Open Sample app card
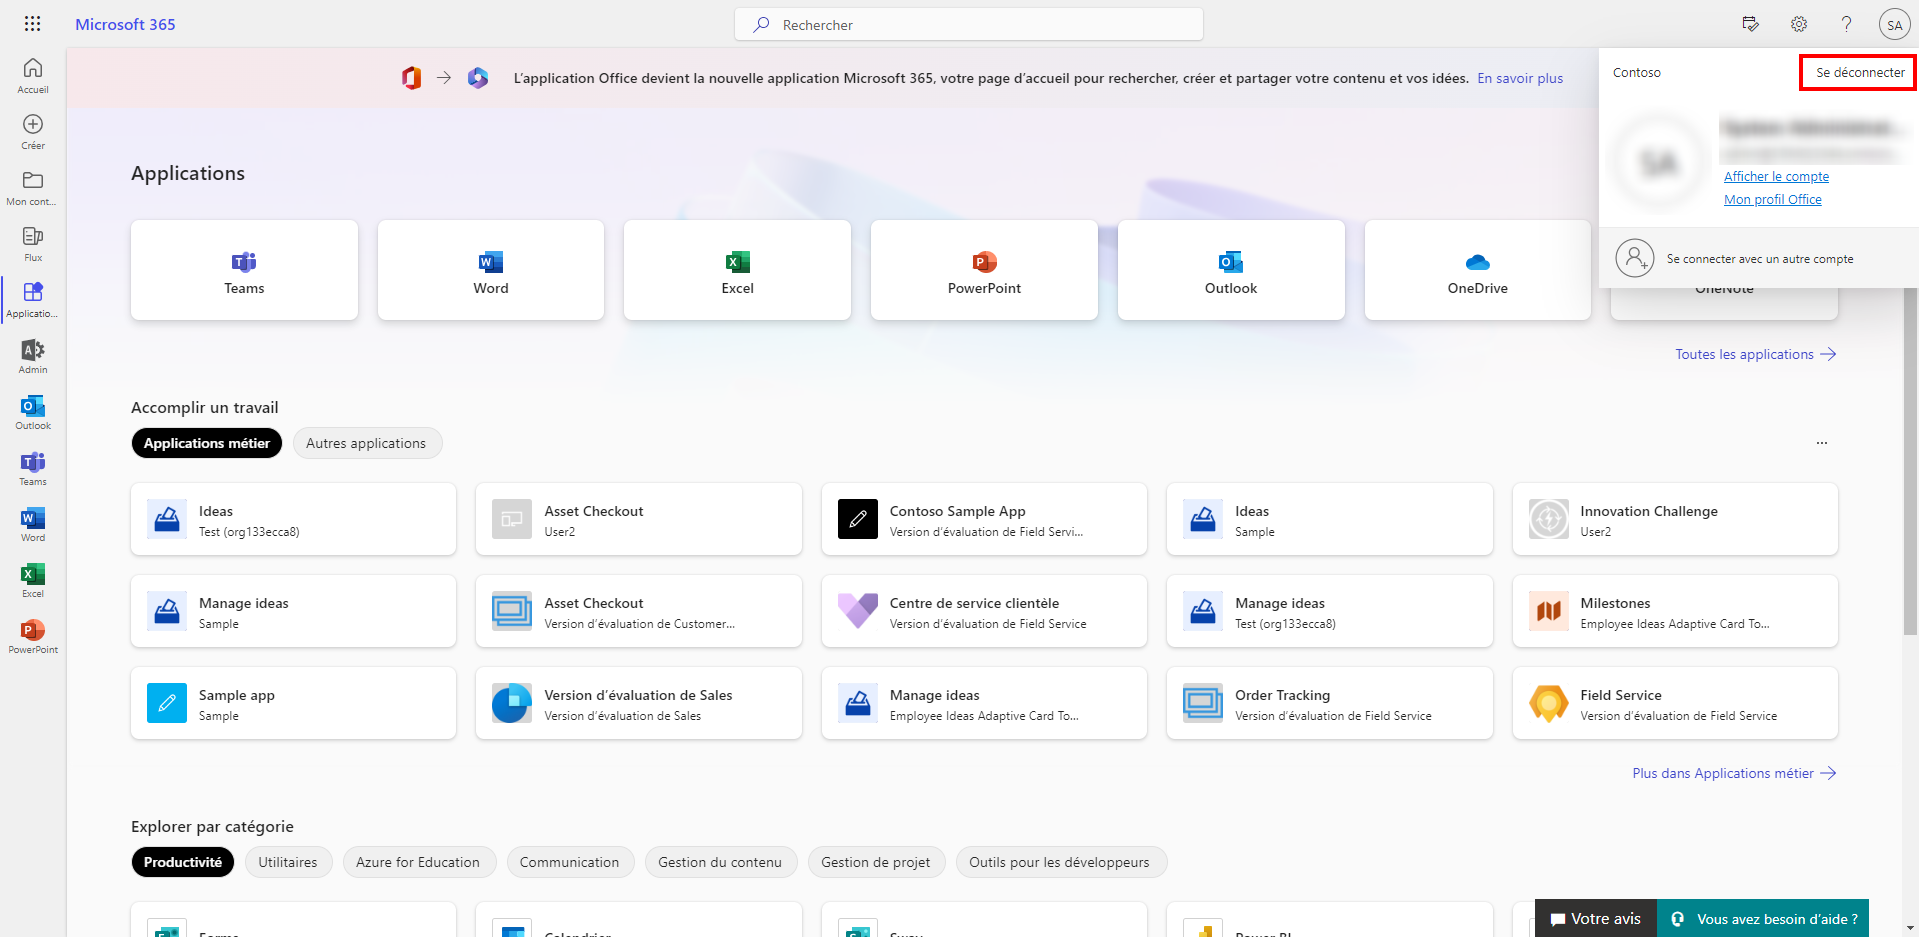Image resolution: width=1919 pixels, height=937 pixels. [293, 703]
